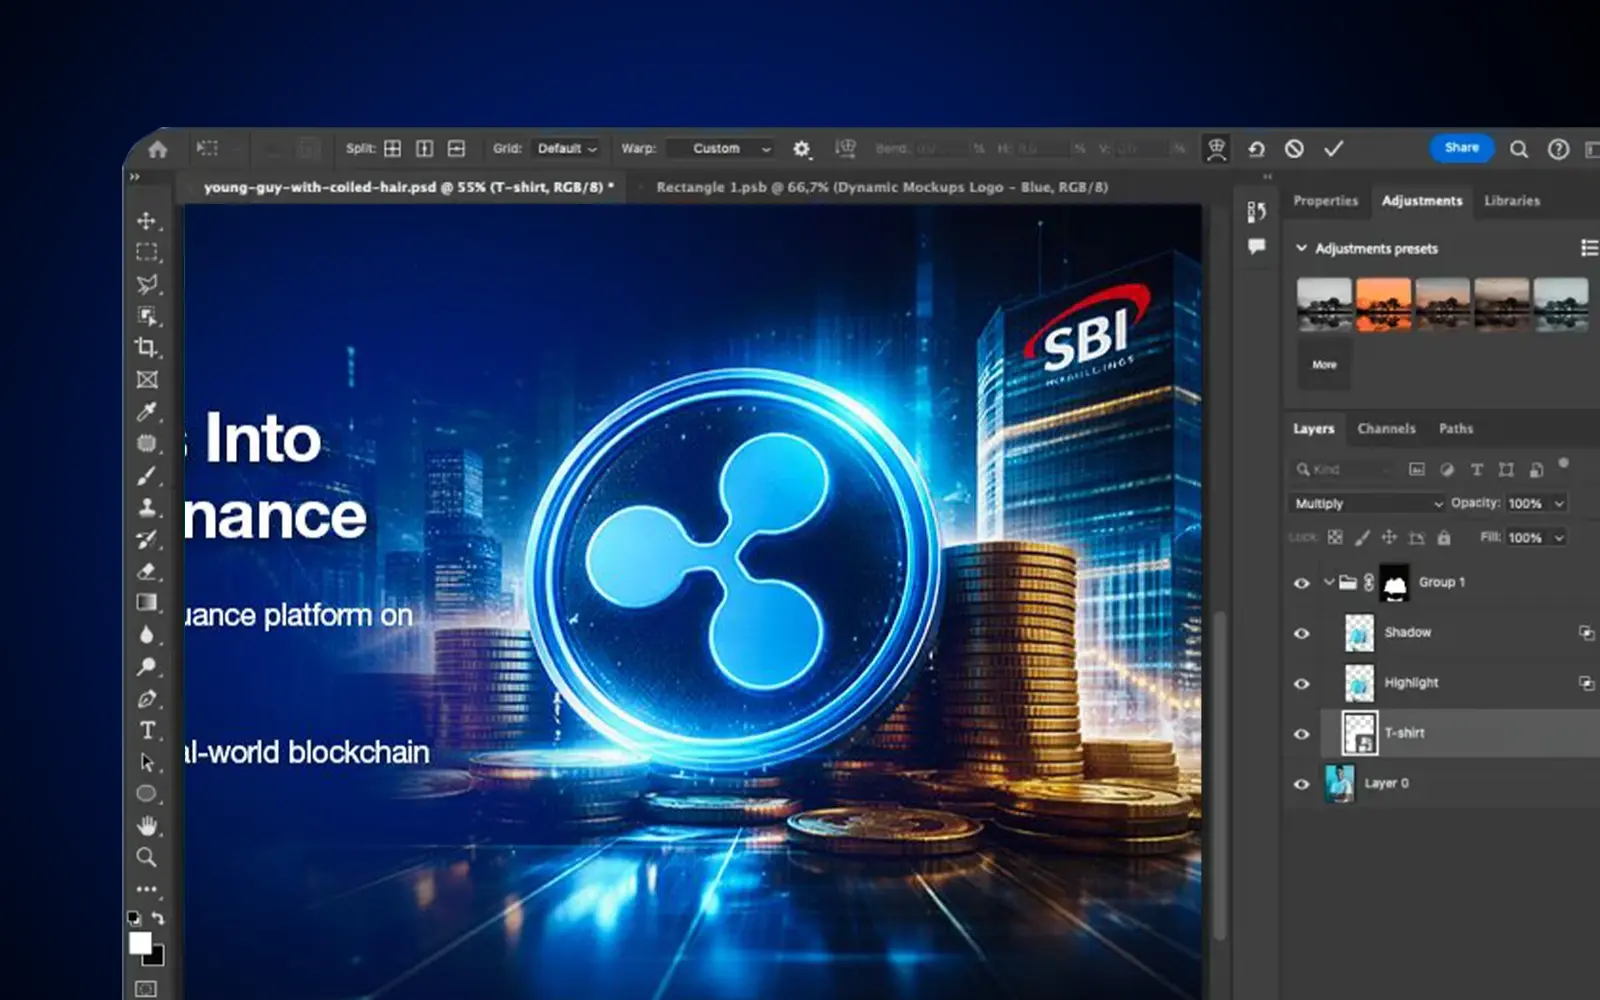Commit the warp transform with checkmark
This screenshot has width=1600, height=1000.
[1333, 149]
